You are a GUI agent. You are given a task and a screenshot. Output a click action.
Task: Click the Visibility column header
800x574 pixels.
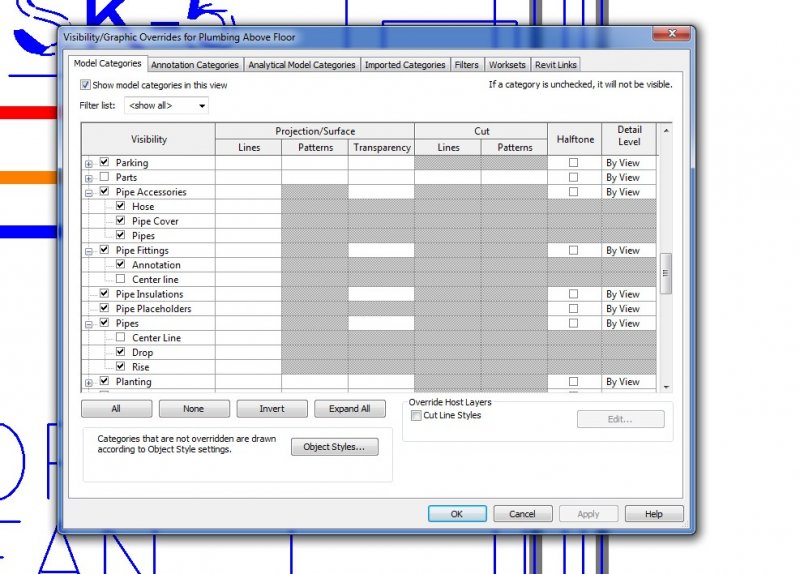point(148,139)
